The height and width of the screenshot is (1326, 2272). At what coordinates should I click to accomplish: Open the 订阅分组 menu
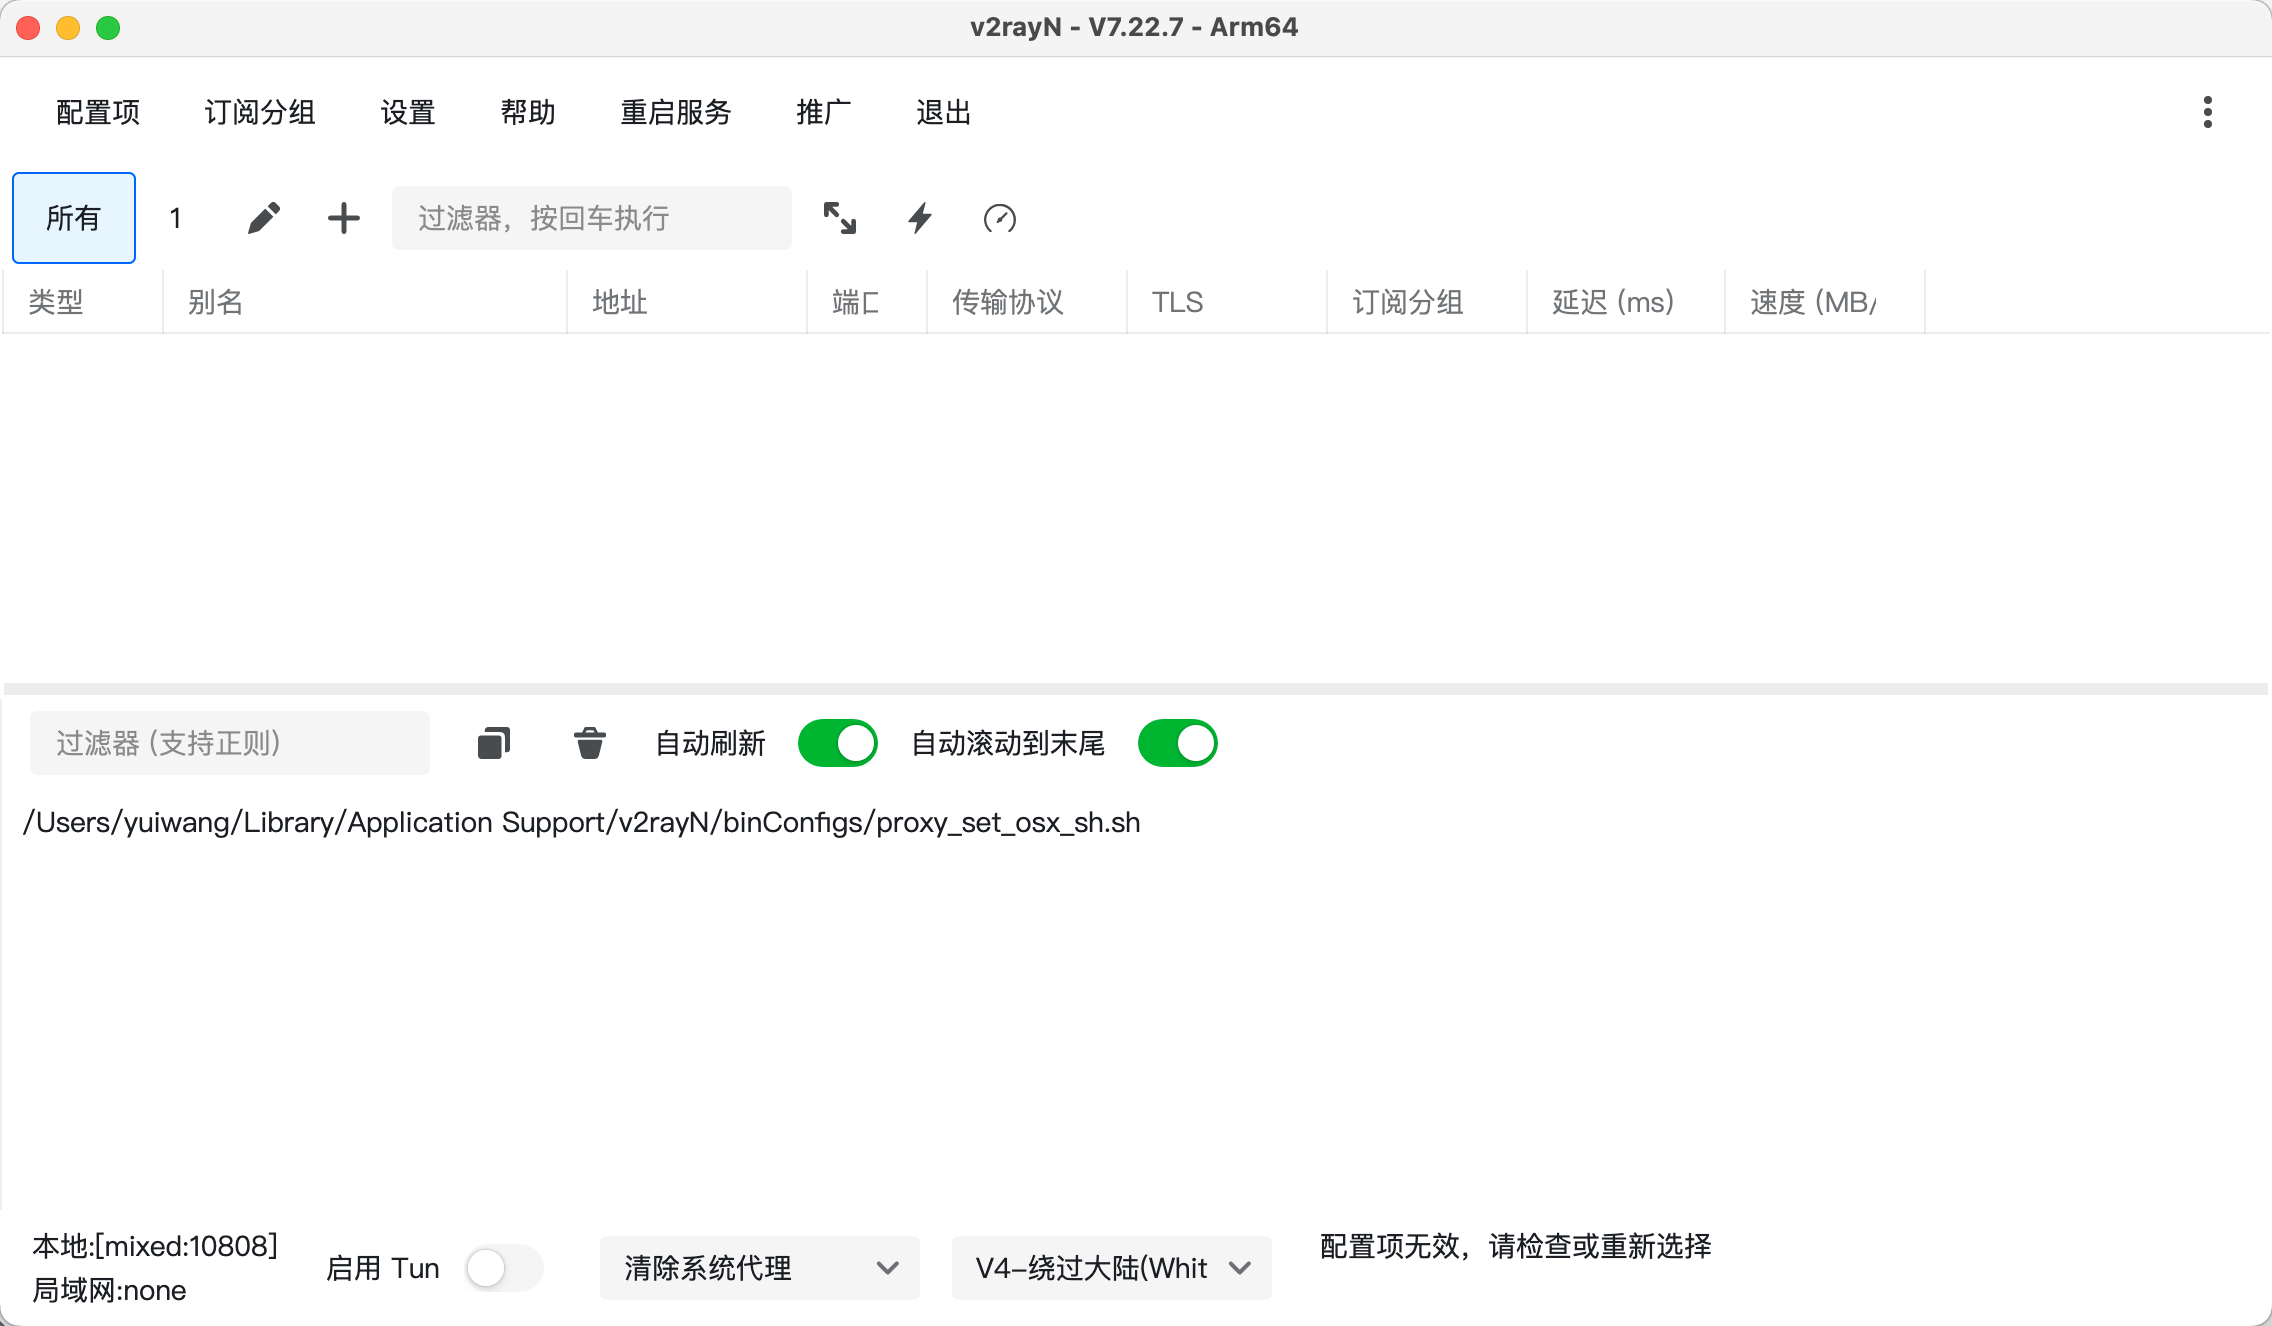coord(260,112)
